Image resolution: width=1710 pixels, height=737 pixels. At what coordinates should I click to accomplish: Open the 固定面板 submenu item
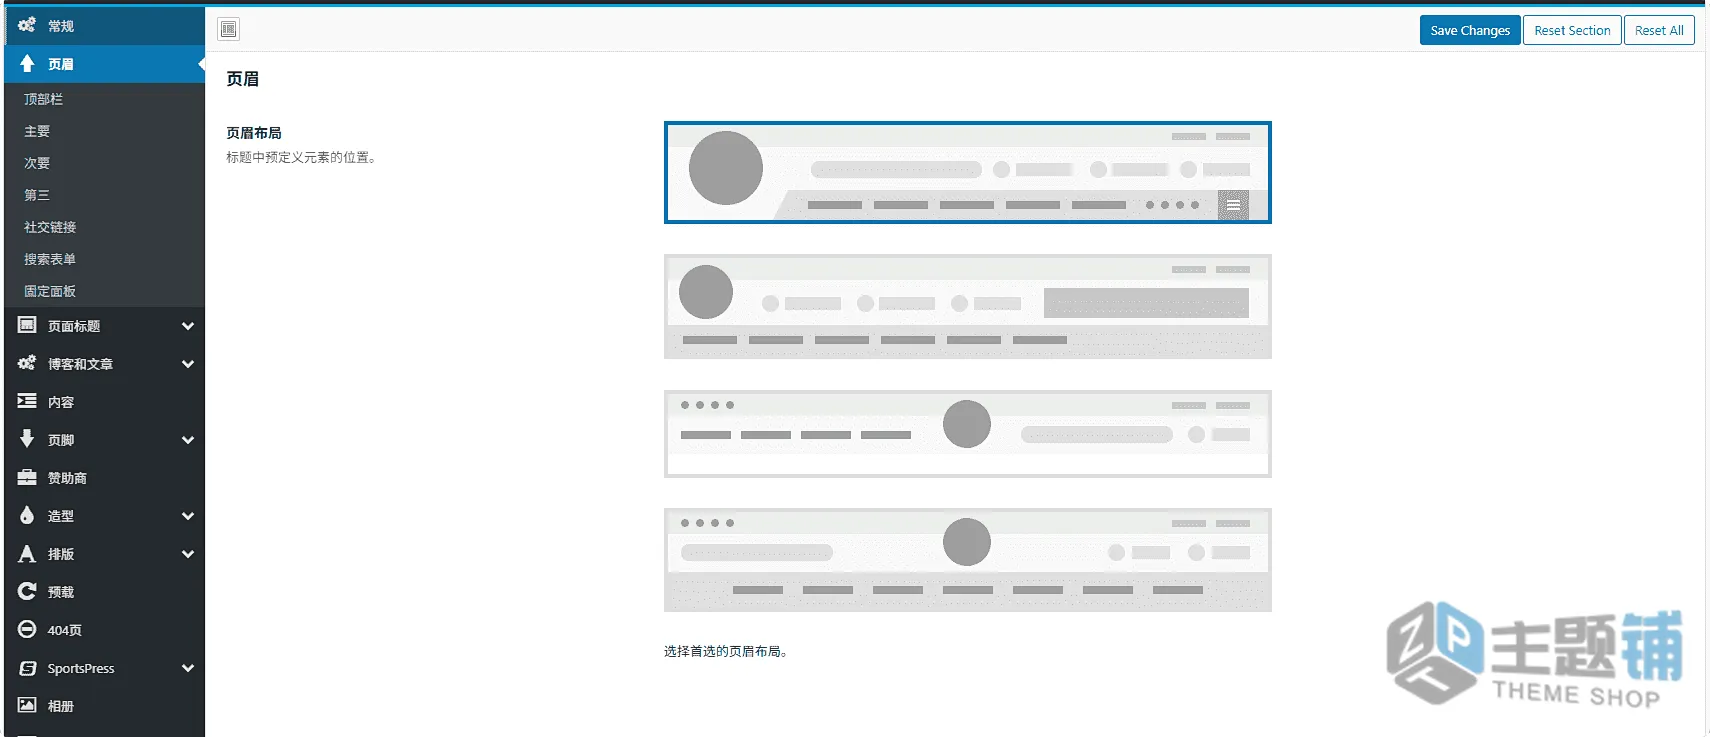(x=104, y=291)
